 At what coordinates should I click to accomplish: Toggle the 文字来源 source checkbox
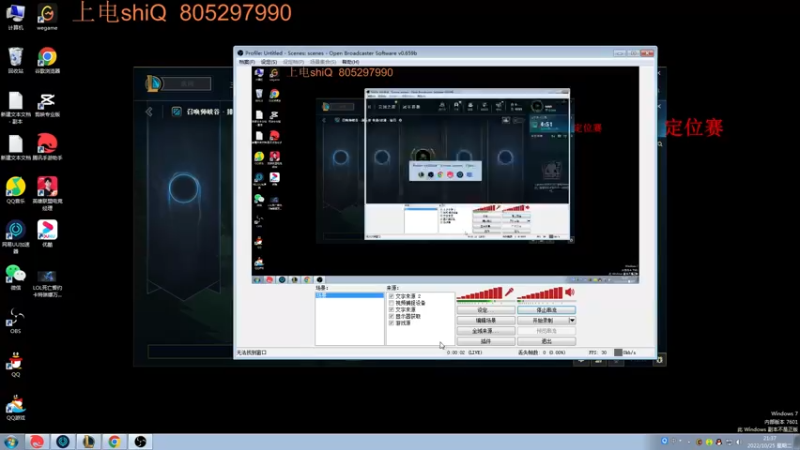(x=391, y=309)
